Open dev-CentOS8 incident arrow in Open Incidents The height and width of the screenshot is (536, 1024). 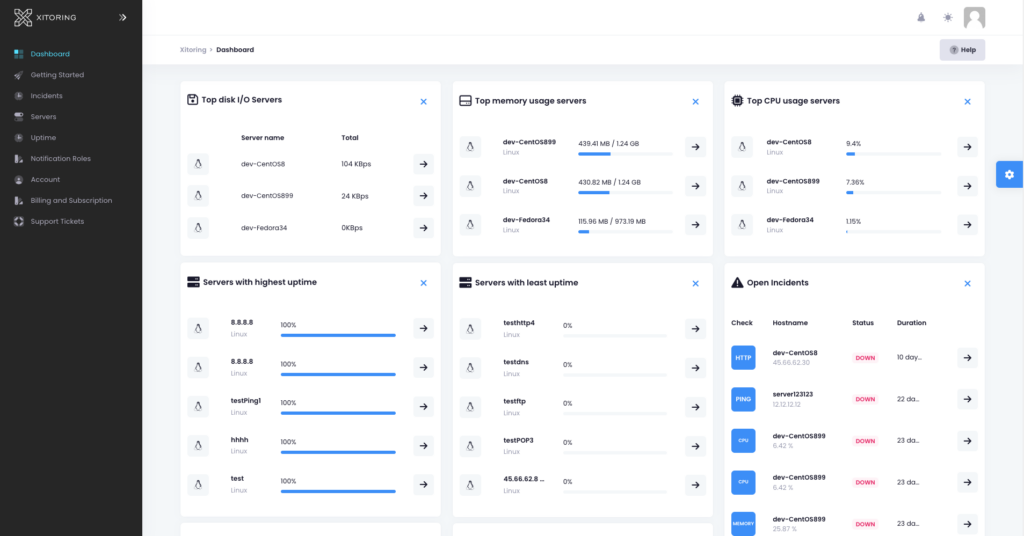[968, 358]
